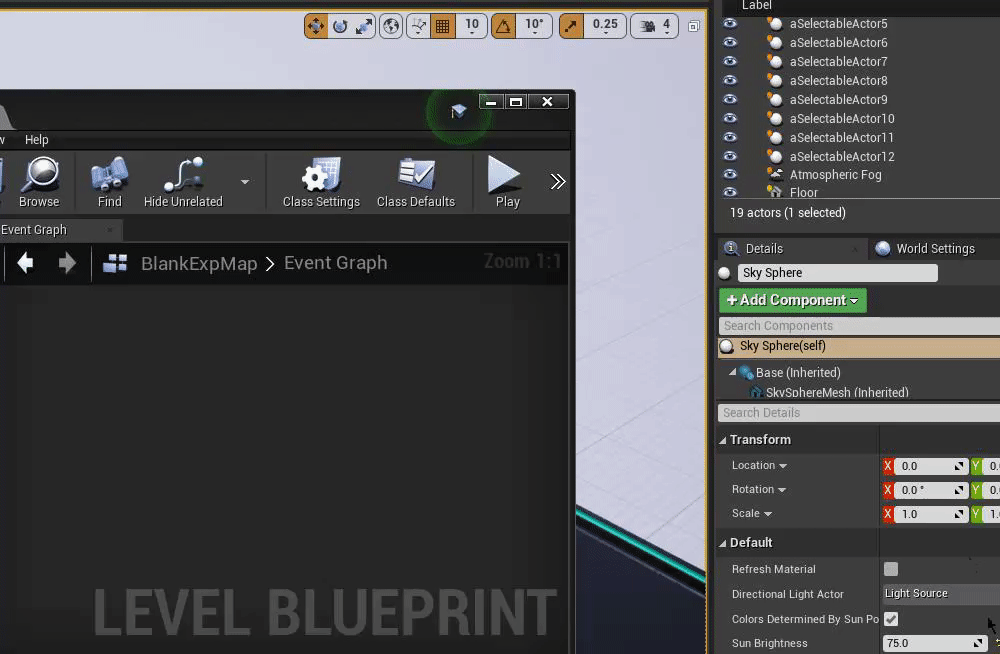Click the Search Components field

(859, 326)
